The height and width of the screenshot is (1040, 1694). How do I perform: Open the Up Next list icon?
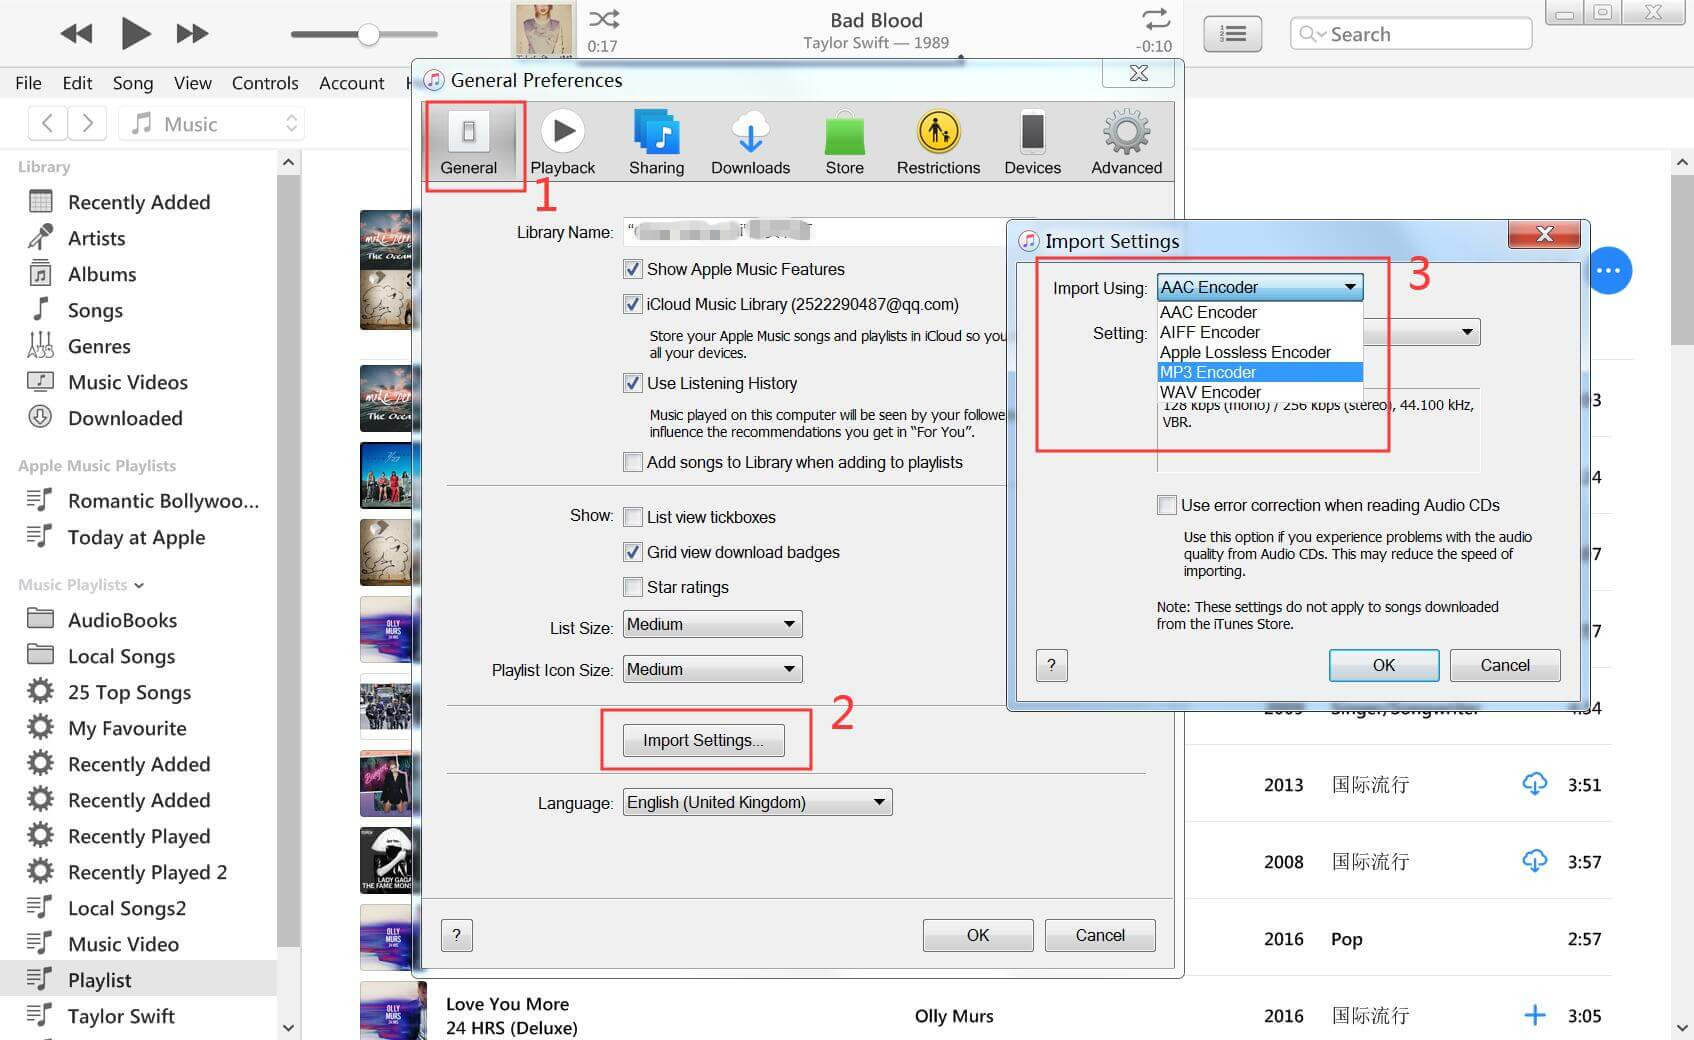point(1232,34)
